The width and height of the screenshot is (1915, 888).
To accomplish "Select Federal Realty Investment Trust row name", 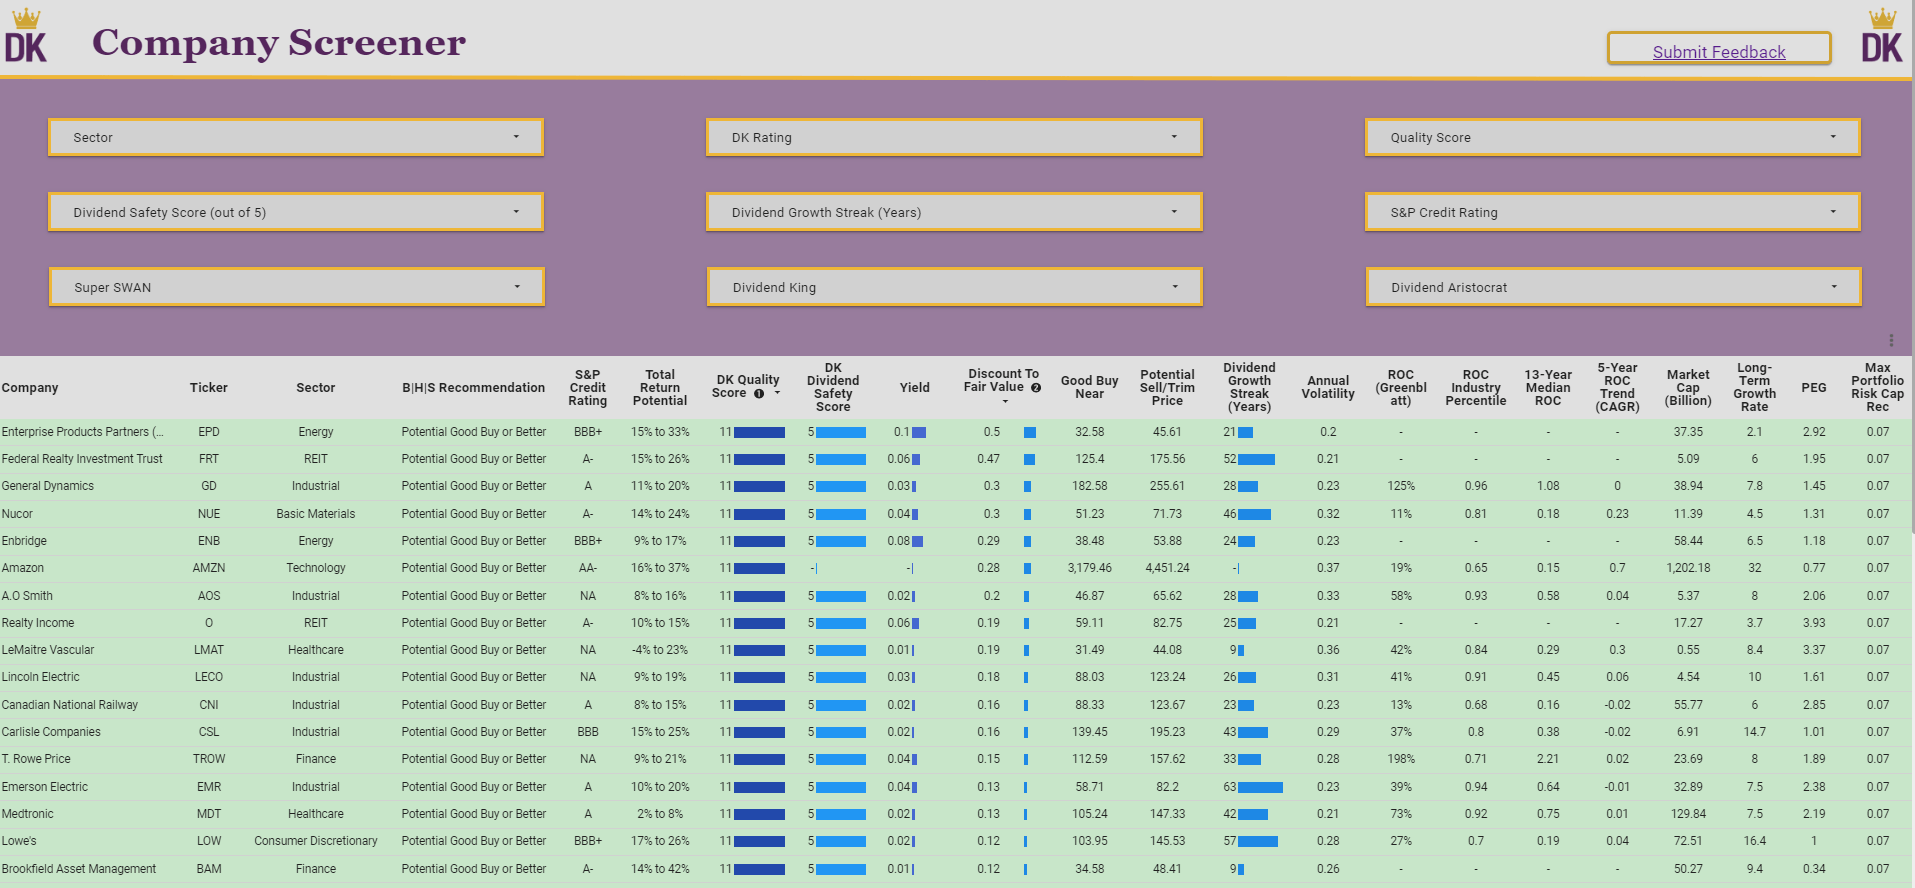I will [82, 459].
